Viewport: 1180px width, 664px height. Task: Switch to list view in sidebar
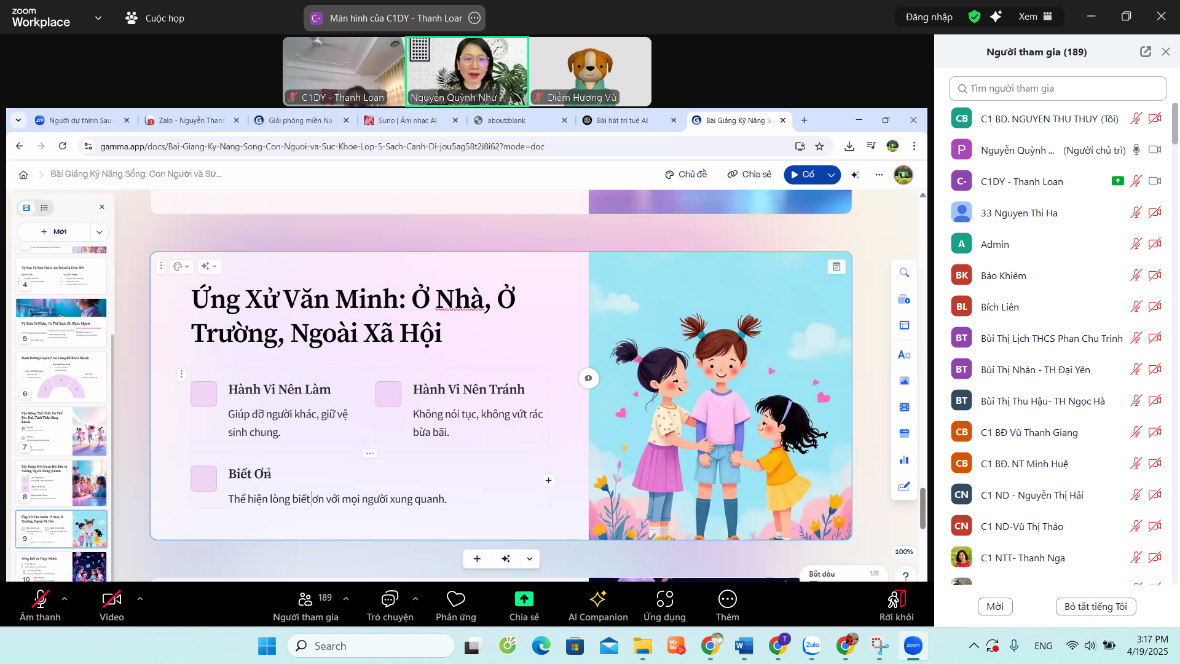(x=44, y=208)
